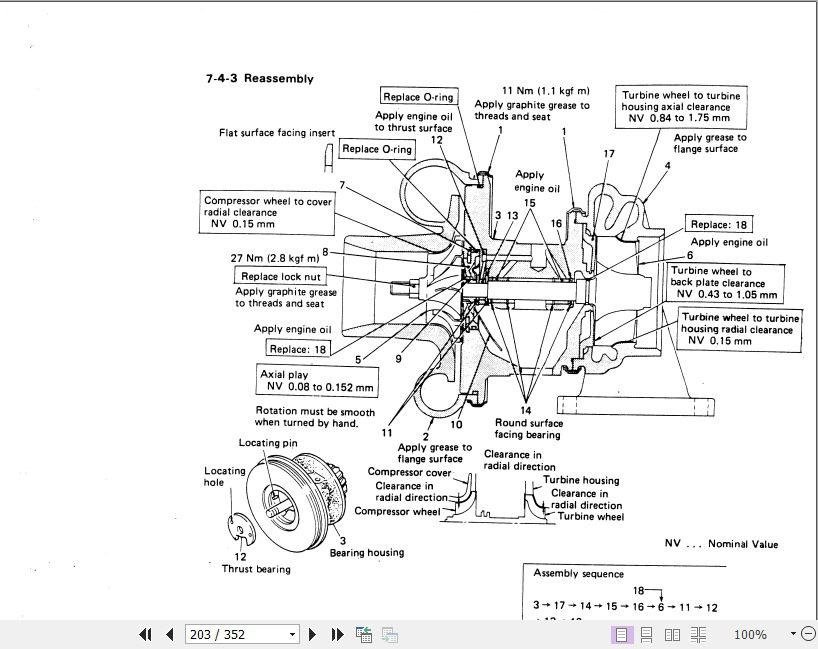818x649 pixels.
Task: Click the zoom out minus button
Action: pyautogui.click(x=809, y=634)
